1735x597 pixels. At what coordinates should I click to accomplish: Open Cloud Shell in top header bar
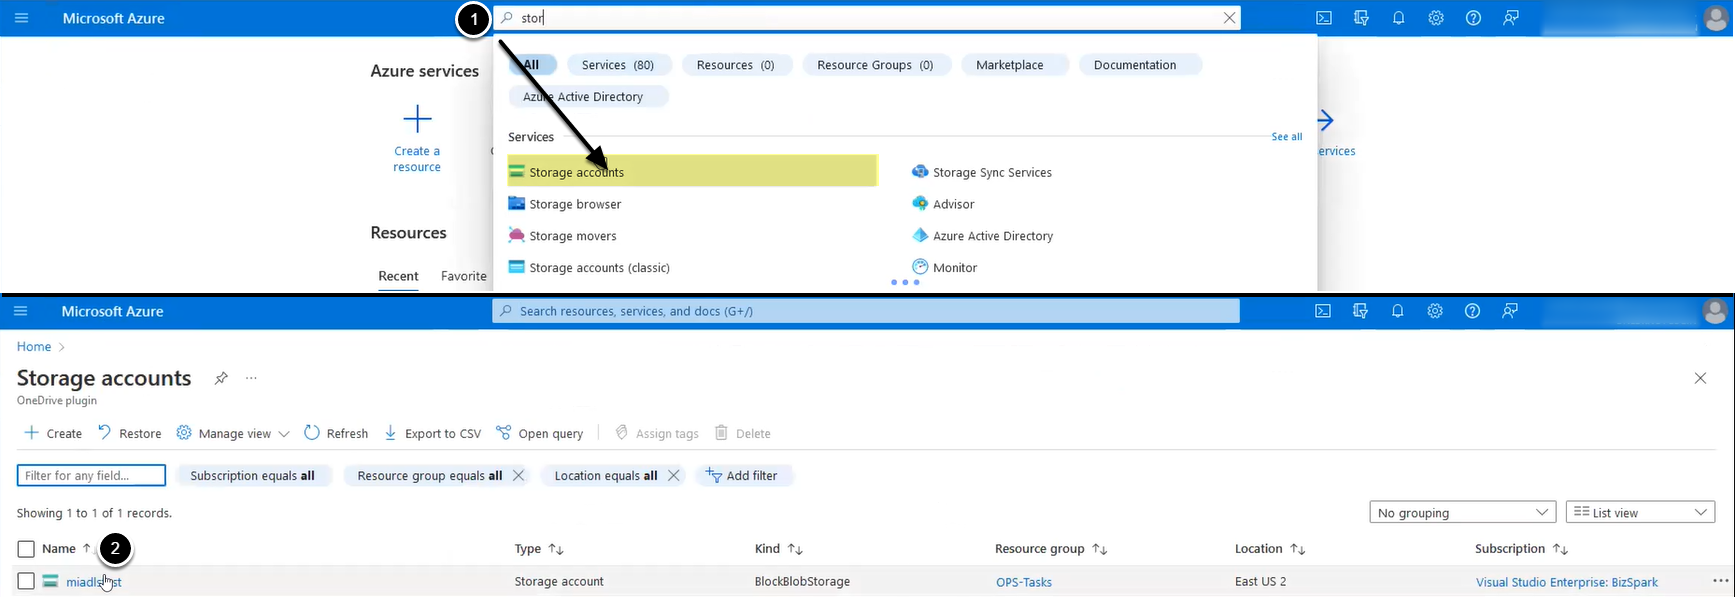(1324, 18)
